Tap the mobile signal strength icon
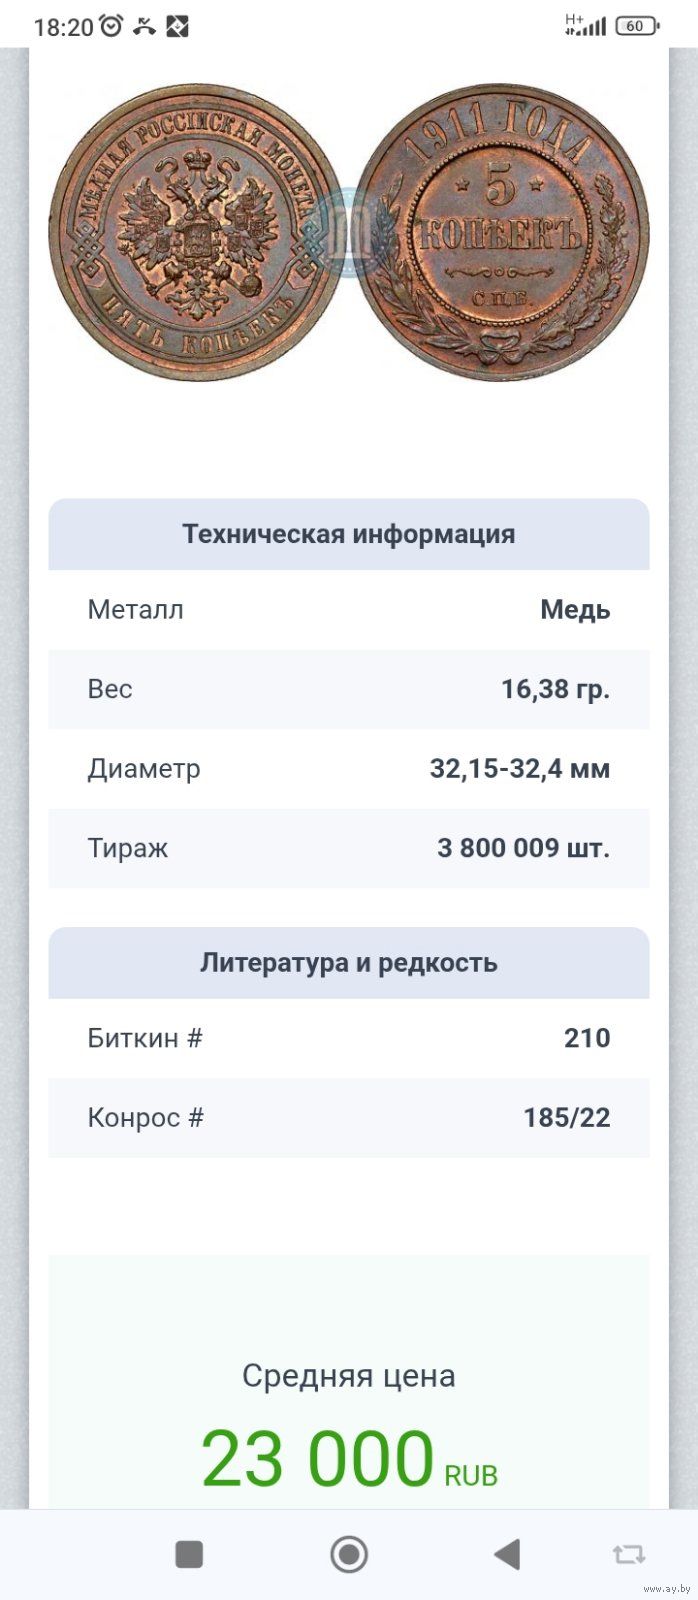The image size is (698, 1600). coord(585,26)
